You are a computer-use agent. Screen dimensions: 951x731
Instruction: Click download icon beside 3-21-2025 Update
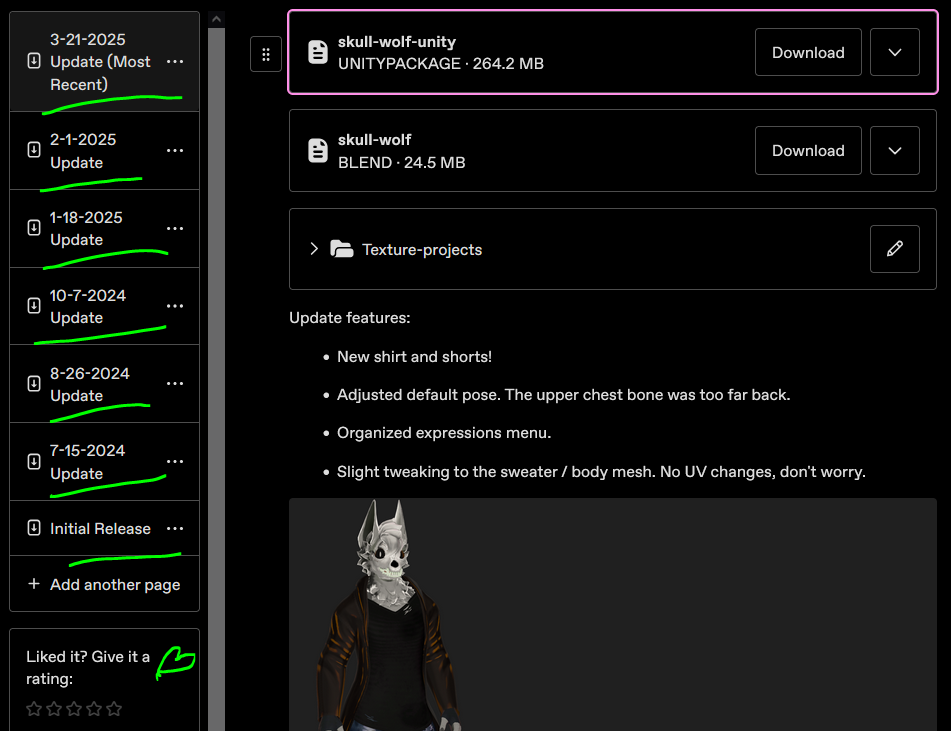[34, 61]
